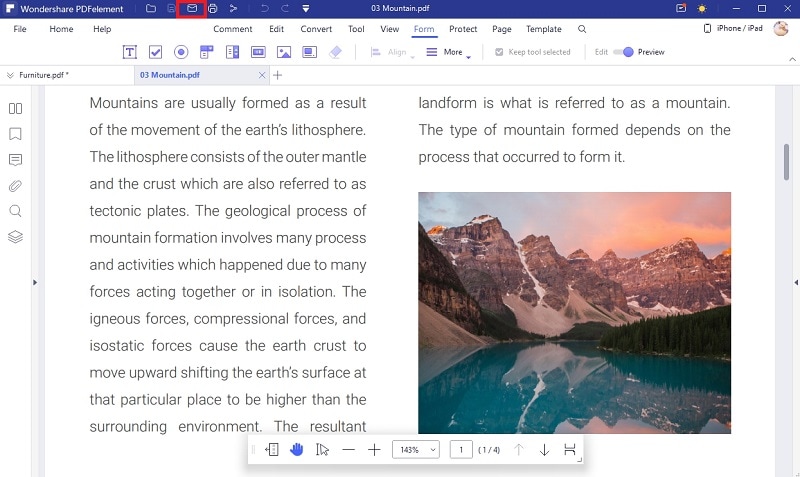Go to previous page with up arrow

(x=518, y=449)
